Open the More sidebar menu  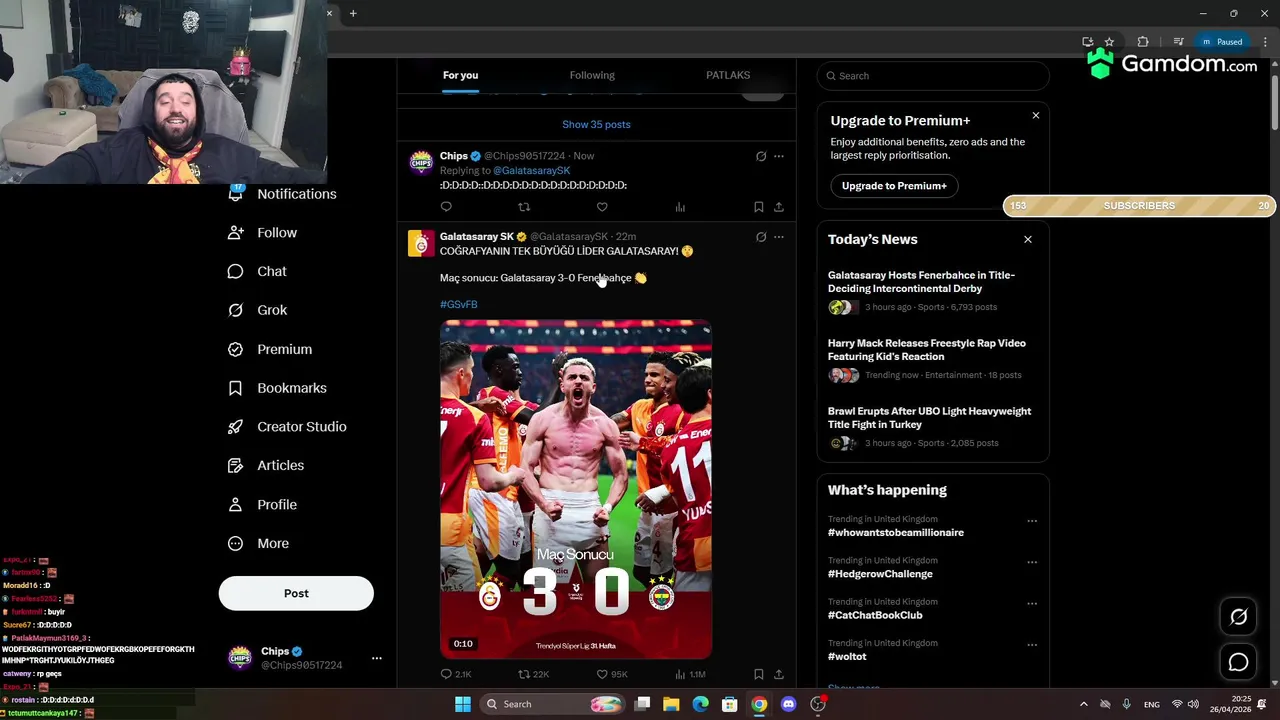pyautogui.click(x=259, y=544)
